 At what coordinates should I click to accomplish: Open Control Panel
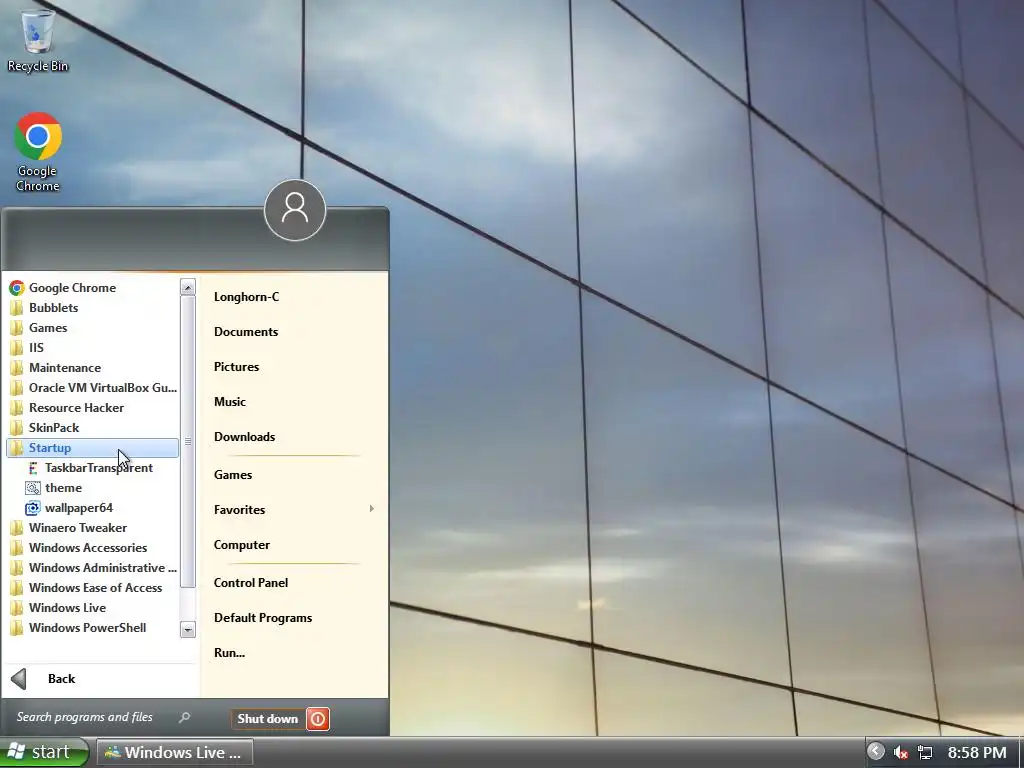(x=251, y=583)
